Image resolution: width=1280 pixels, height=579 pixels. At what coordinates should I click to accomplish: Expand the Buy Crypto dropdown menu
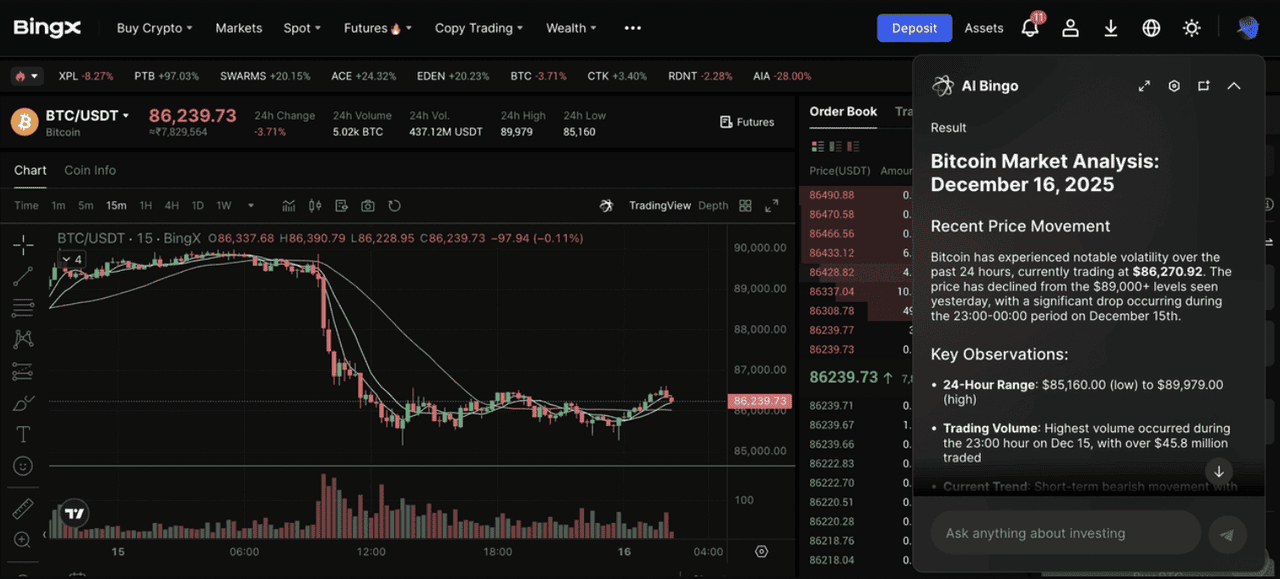tap(154, 28)
